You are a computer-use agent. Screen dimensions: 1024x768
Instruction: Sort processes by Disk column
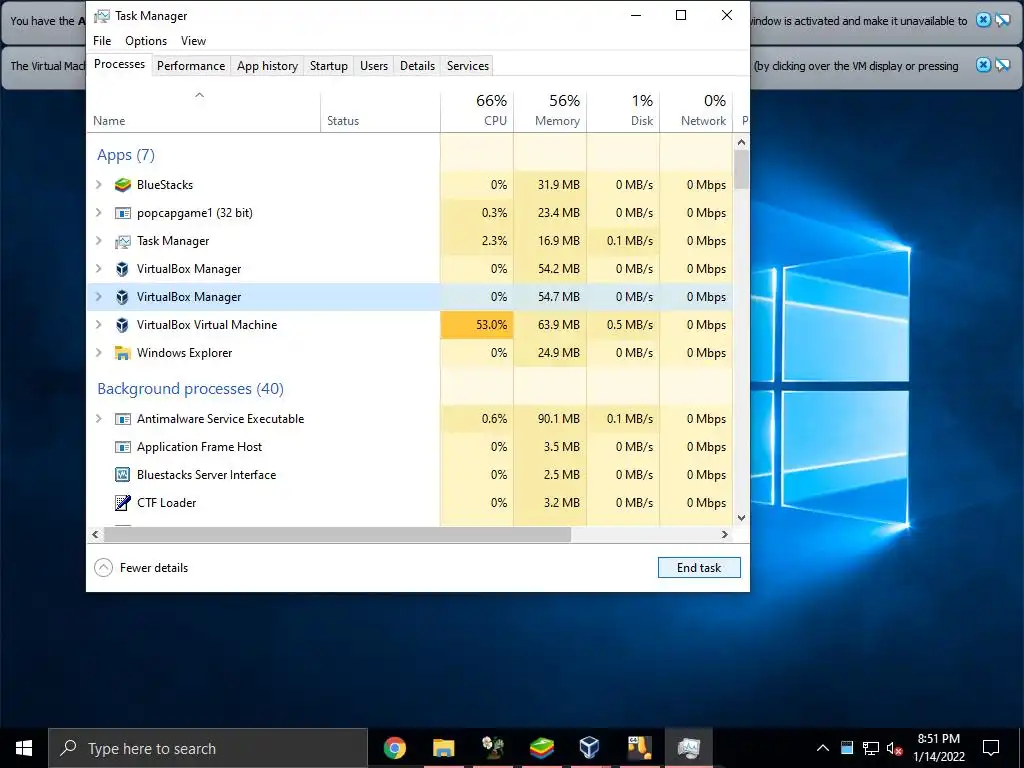[624, 110]
